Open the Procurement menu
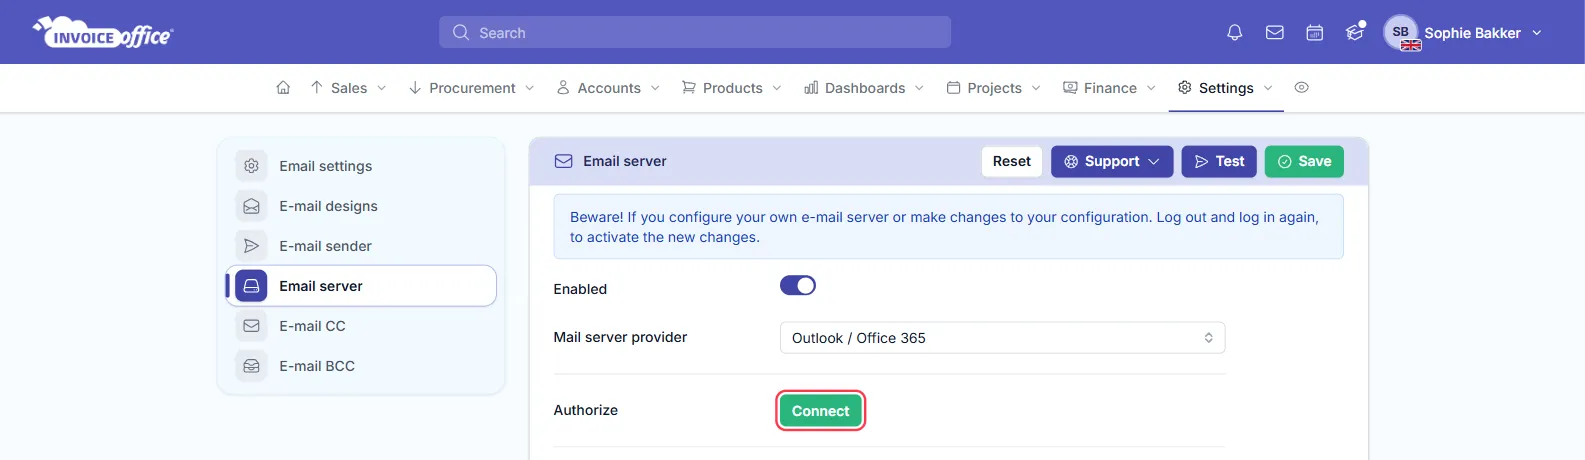Viewport: 1585px width, 460px height. (472, 88)
